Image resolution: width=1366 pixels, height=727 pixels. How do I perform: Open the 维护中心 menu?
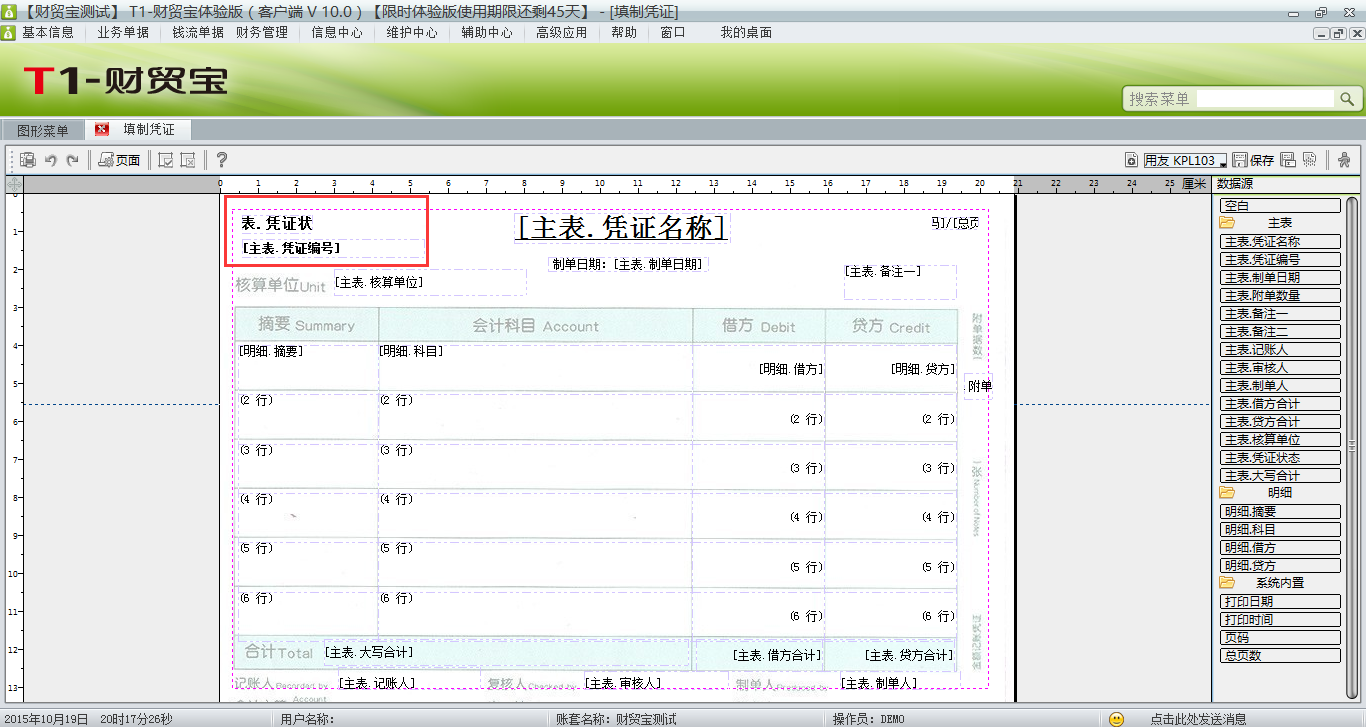tap(412, 32)
